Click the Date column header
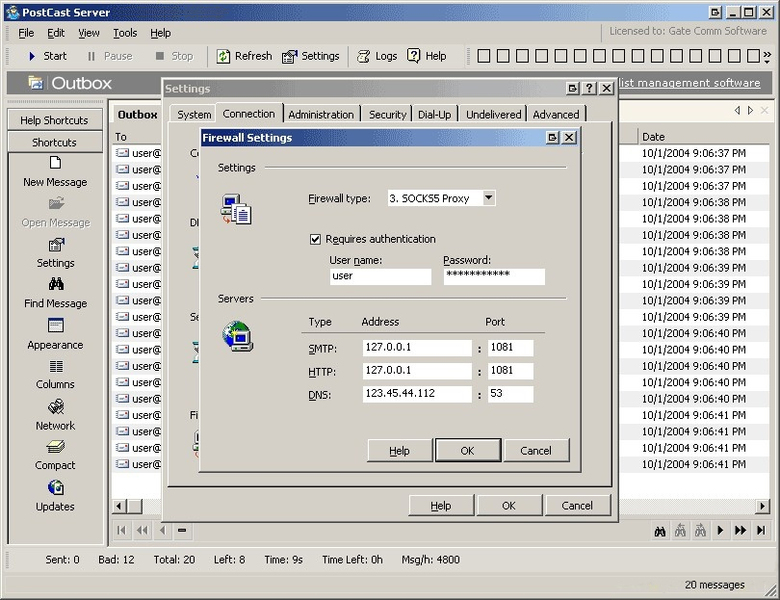Viewport: 780px width, 600px height. click(x=701, y=137)
